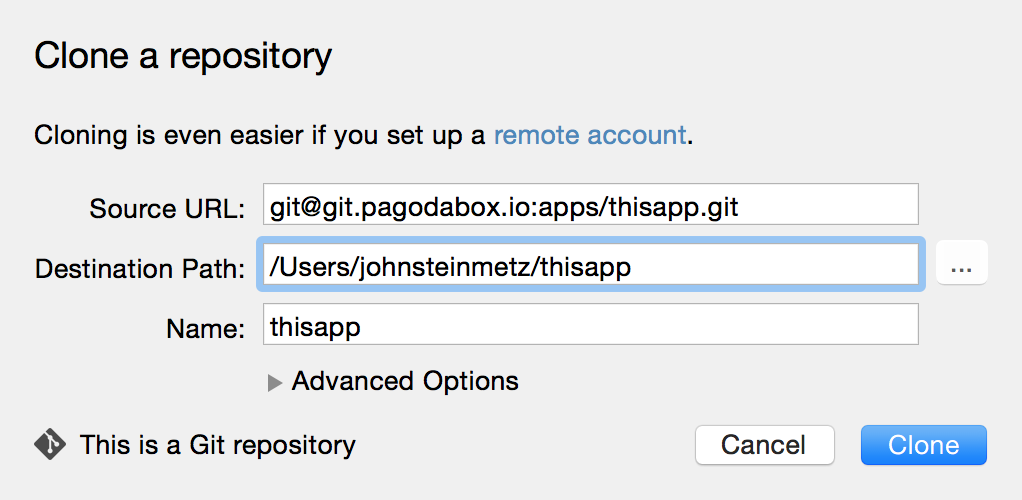This screenshot has width=1022, height=500.
Task: Click the empty area right of 'thisapp' in the Name field
Action: click(x=639, y=324)
